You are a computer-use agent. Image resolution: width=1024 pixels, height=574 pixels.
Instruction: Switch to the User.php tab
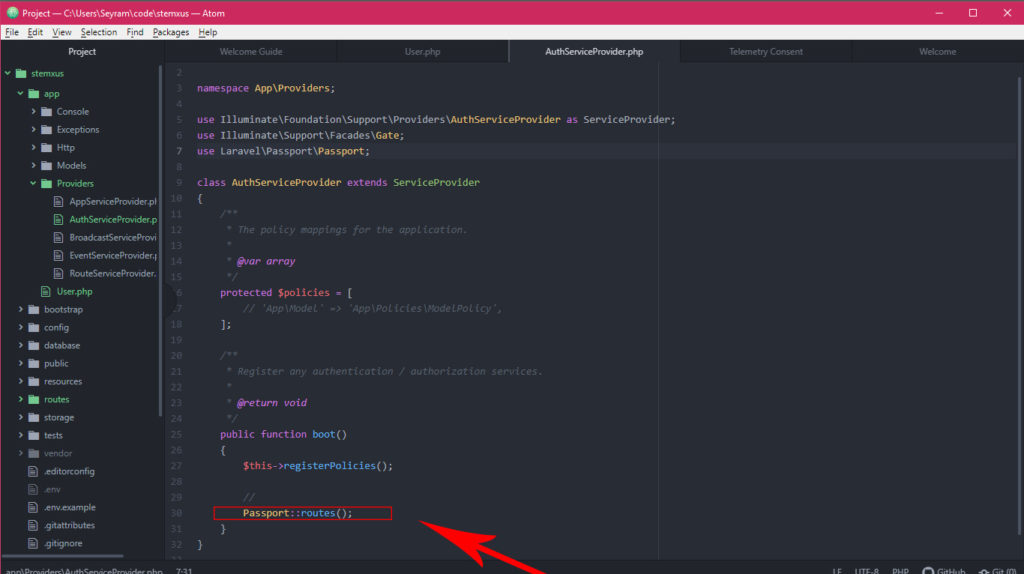[422, 52]
